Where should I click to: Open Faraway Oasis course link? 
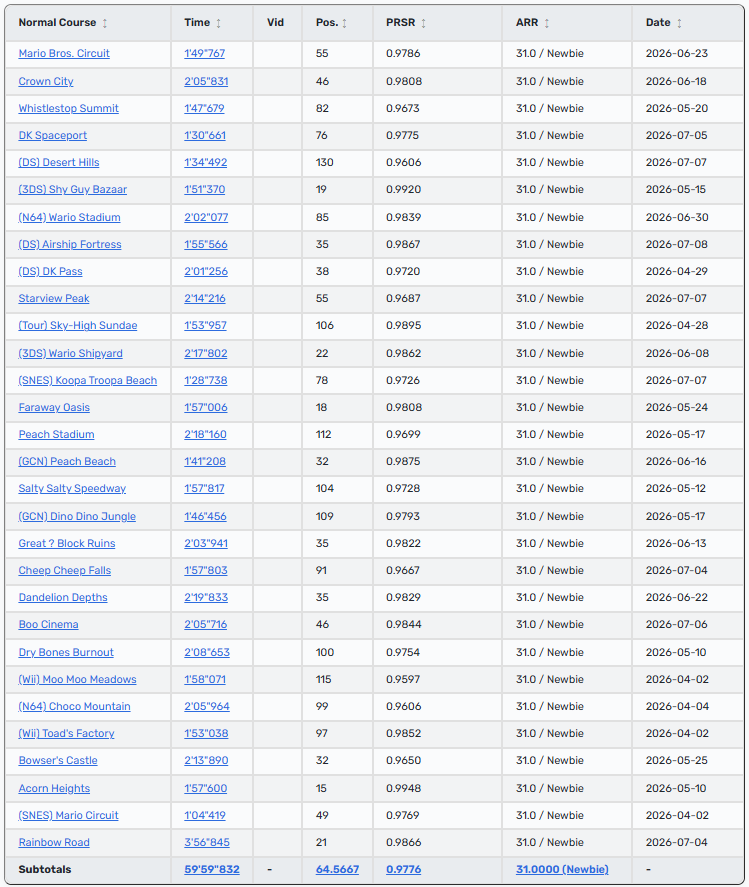[54, 408]
